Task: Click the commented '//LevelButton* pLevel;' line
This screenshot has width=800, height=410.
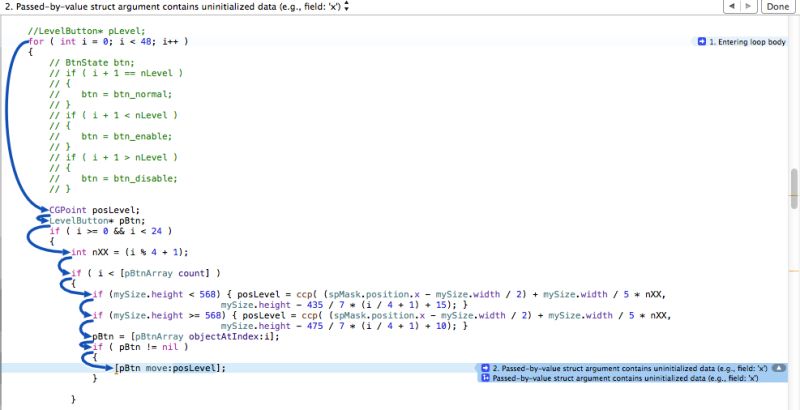Action: coord(86,31)
